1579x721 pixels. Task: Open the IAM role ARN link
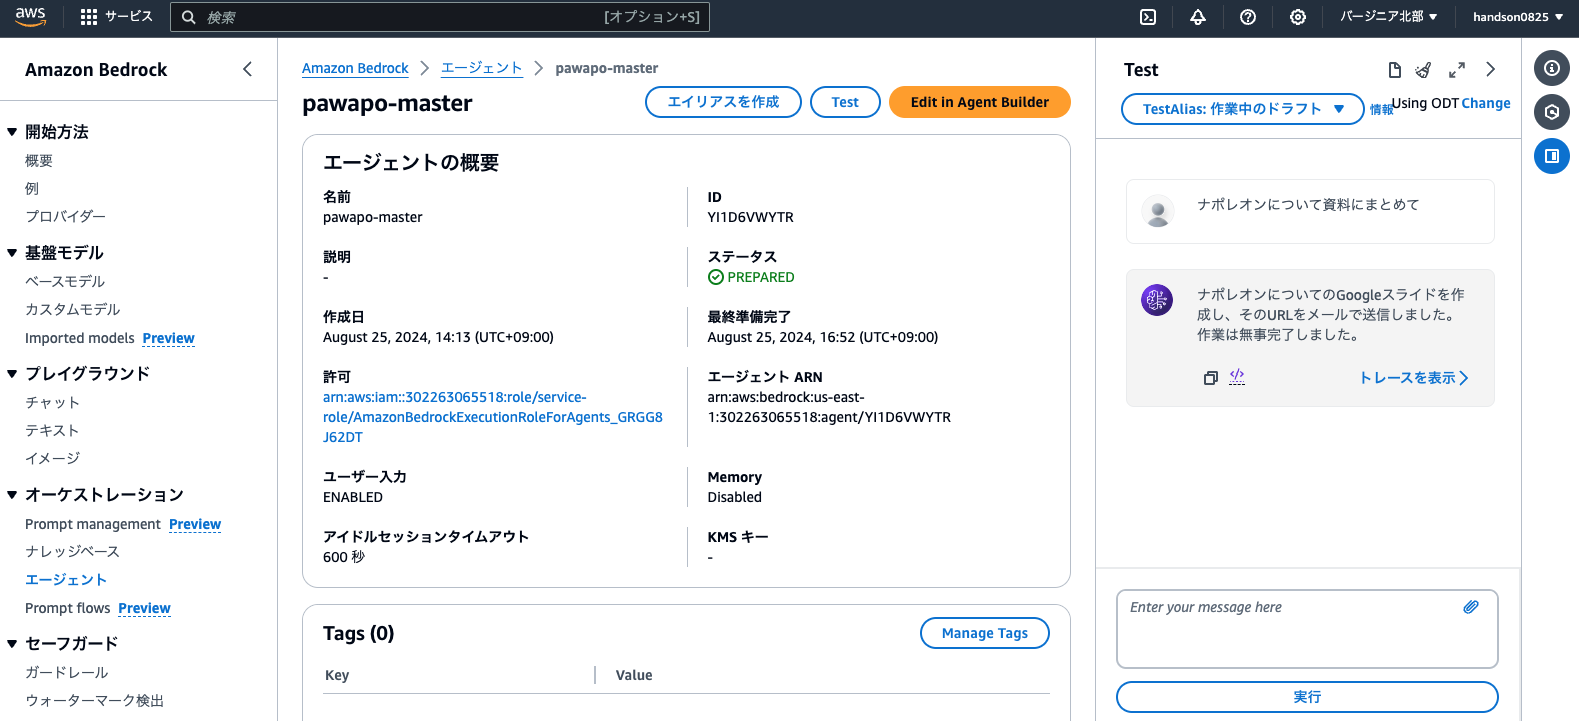tap(493, 417)
